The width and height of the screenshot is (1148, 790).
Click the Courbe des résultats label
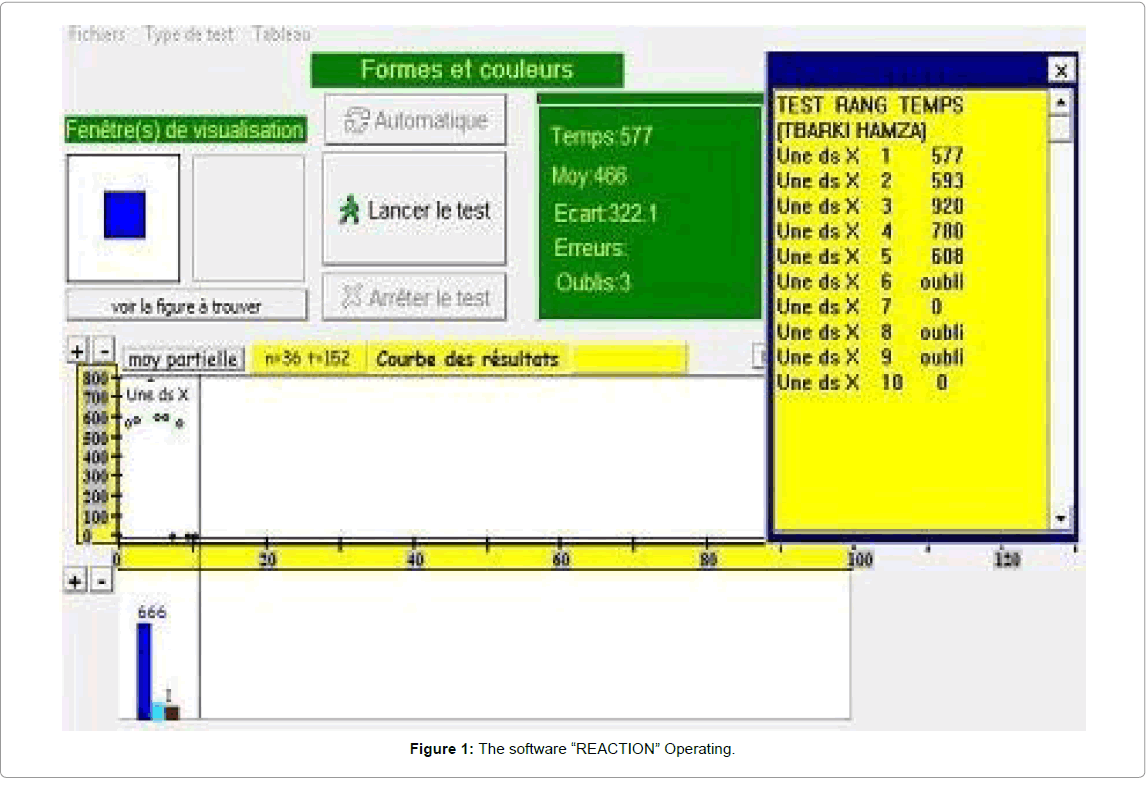pyautogui.click(x=467, y=359)
